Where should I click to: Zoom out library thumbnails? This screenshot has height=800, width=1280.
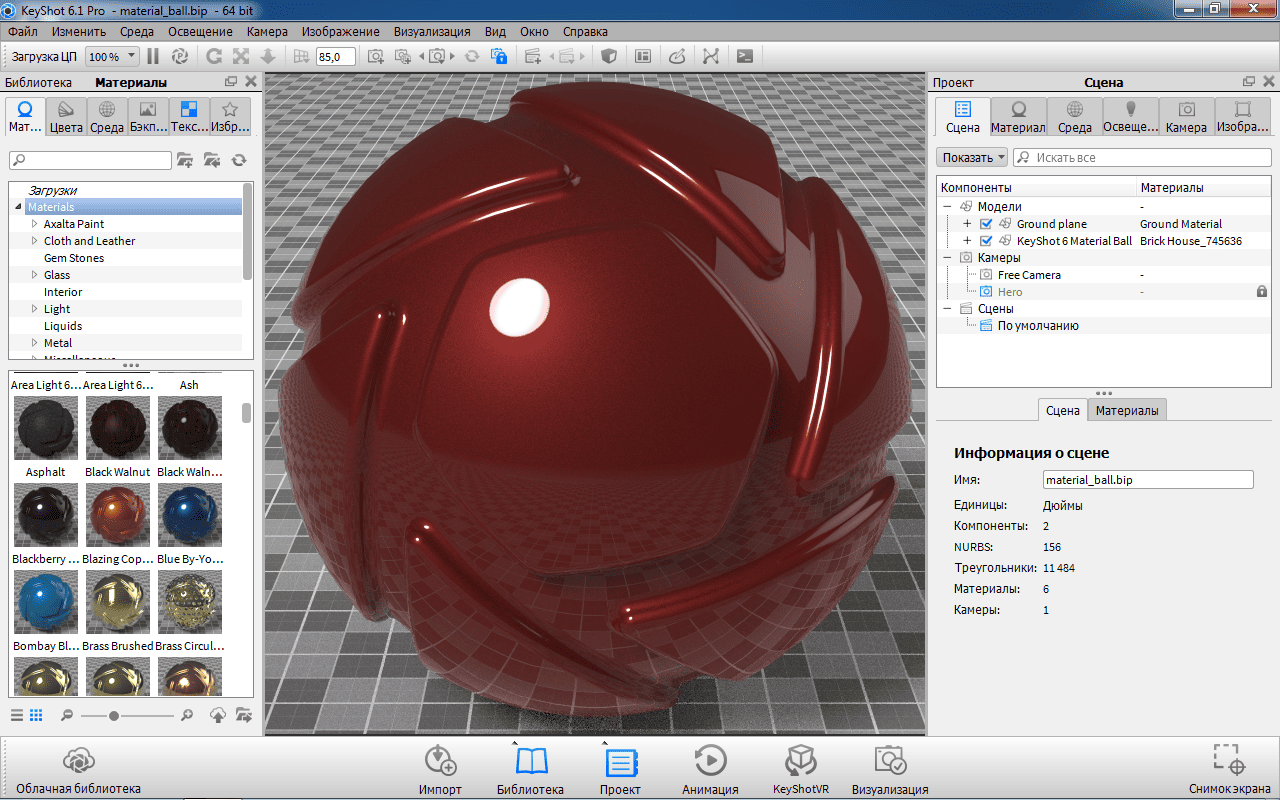[66, 715]
